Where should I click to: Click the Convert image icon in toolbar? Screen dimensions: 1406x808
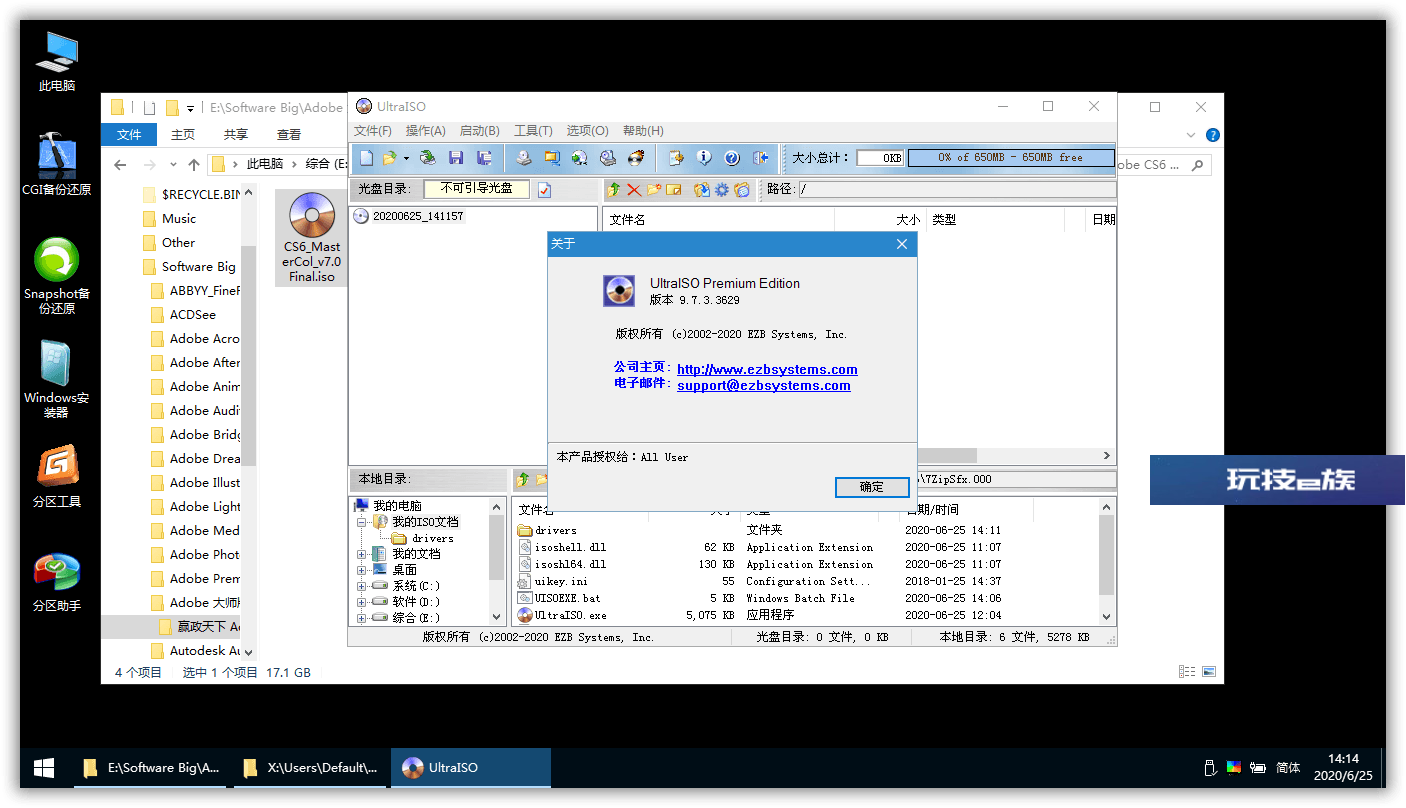tap(579, 157)
